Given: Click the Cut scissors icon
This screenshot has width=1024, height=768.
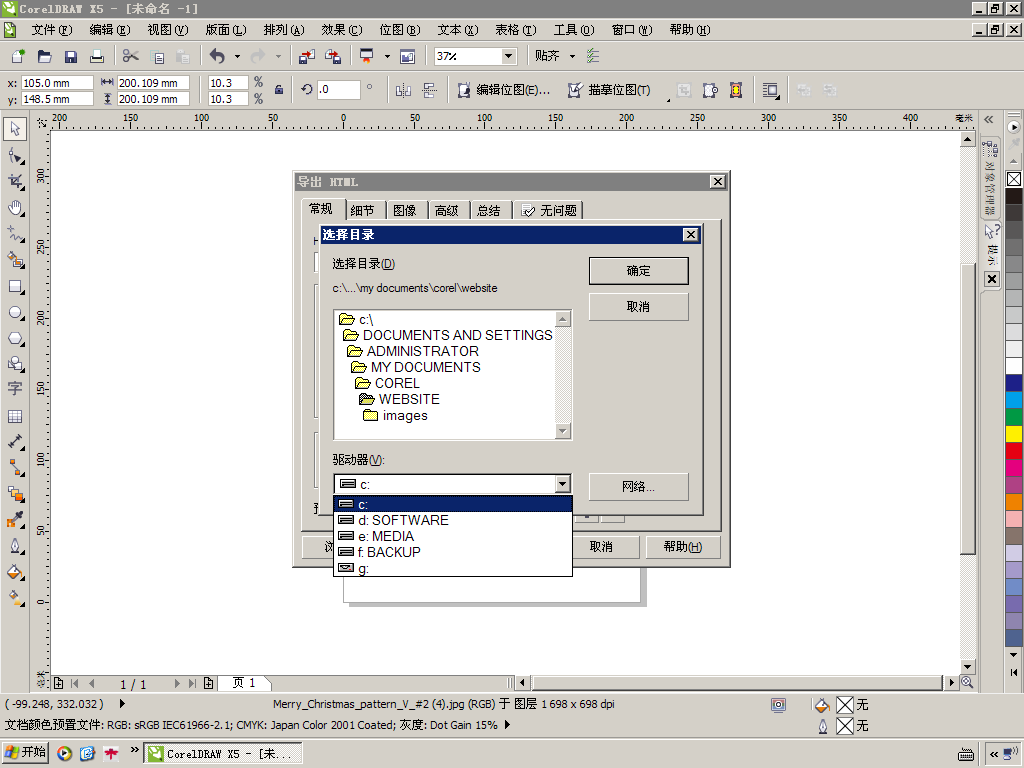Looking at the screenshot, I should pyautogui.click(x=131, y=56).
